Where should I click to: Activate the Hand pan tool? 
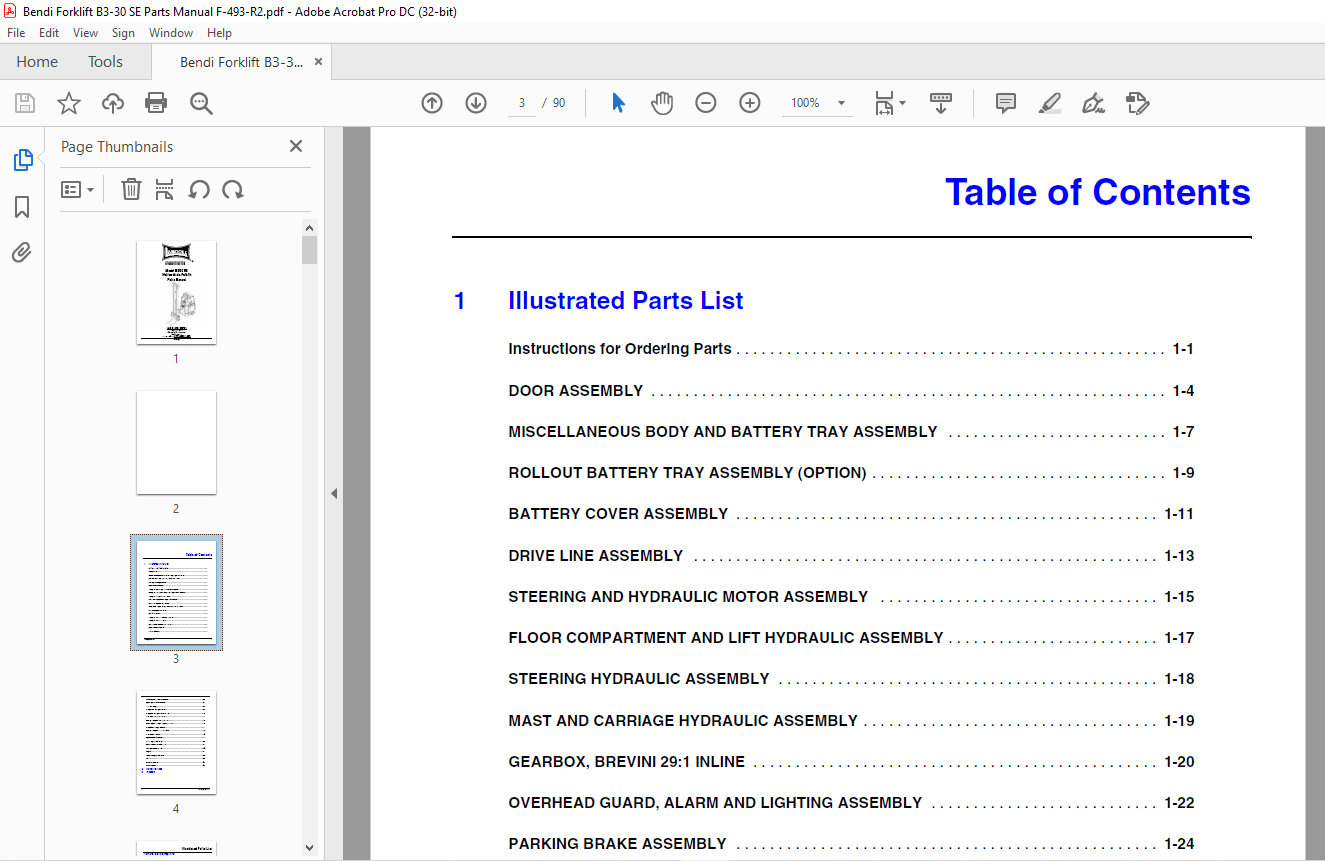pyautogui.click(x=662, y=103)
